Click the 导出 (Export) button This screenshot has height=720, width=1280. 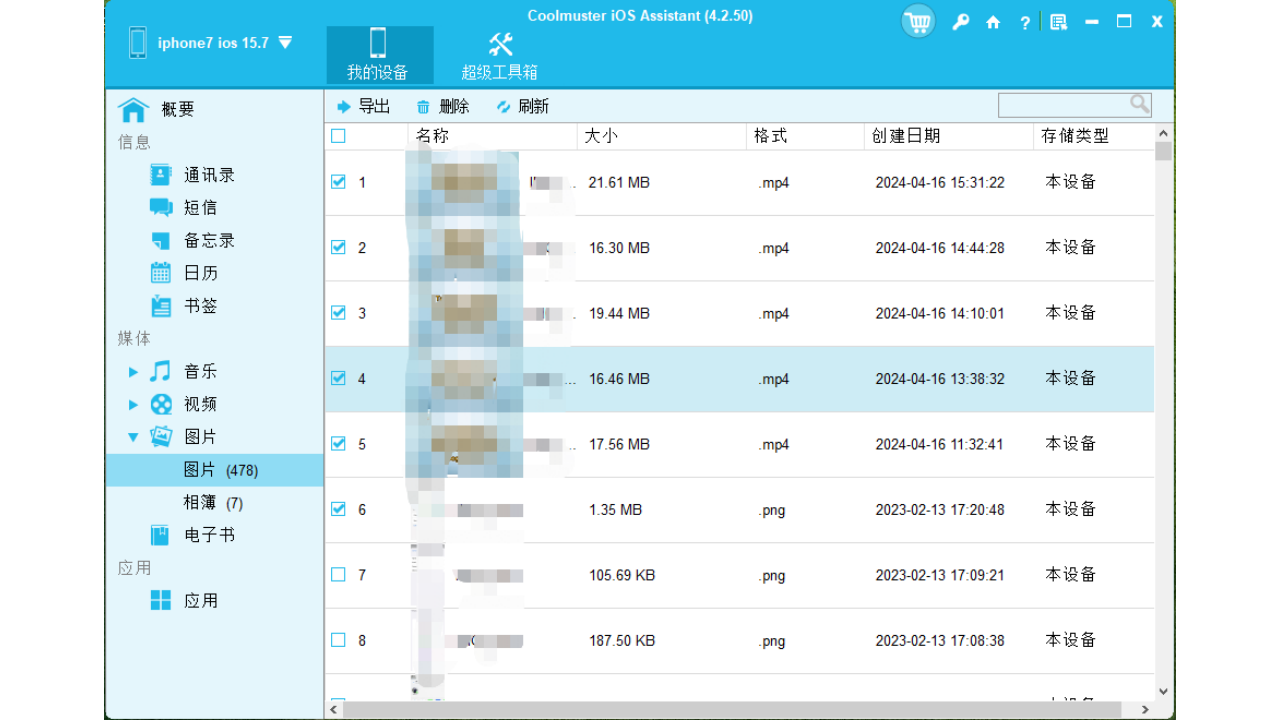(x=363, y=106)
